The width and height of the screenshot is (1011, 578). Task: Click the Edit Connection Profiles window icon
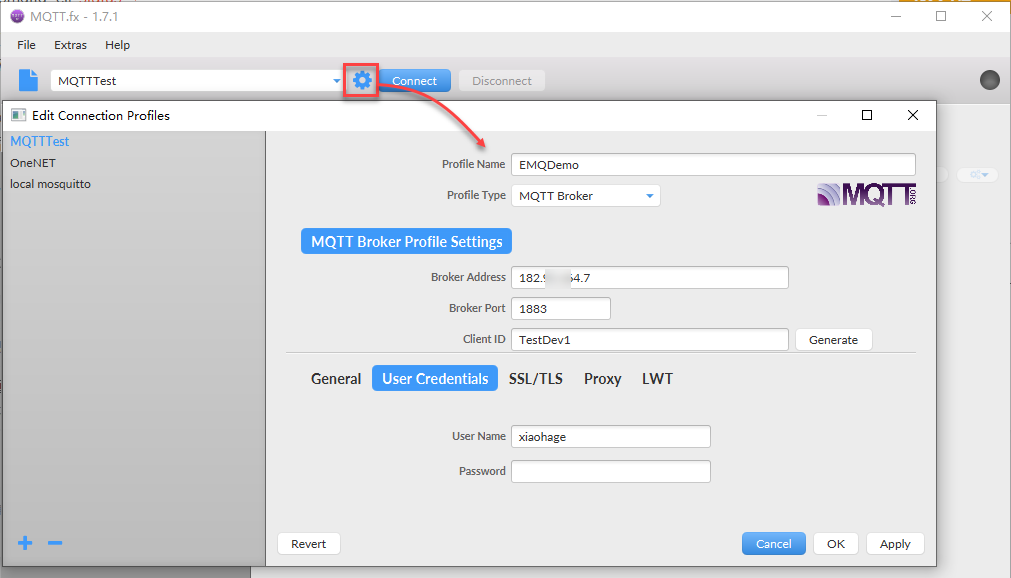(19, 115)
